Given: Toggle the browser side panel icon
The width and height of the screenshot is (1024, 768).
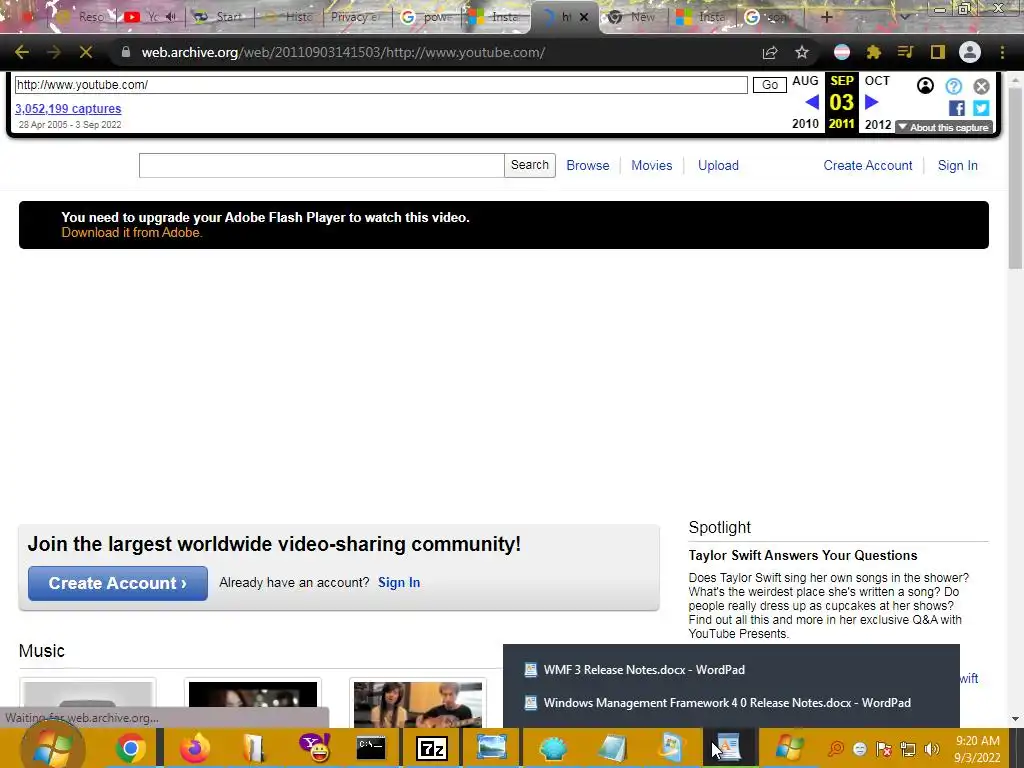Looking at the screenshot, I should tap(938, 52).
